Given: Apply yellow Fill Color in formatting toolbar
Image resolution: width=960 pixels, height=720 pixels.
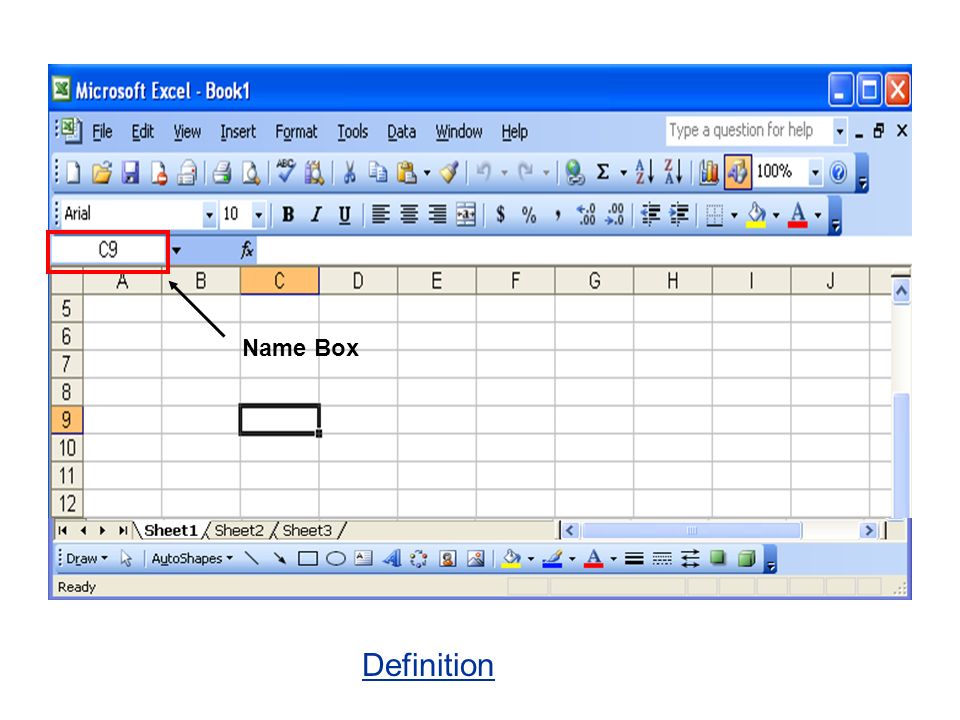Looking at the screenshot, I should (x=757, y=215).
